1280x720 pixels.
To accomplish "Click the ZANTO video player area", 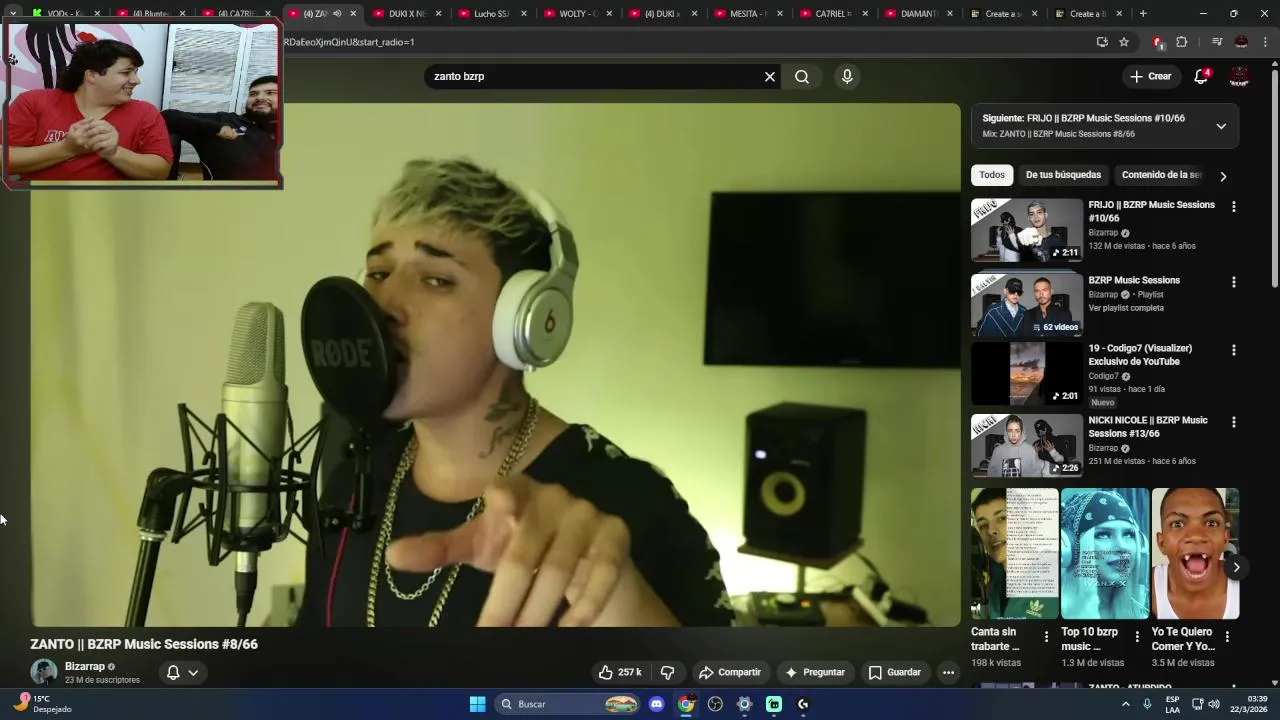I will (x=495, y=365).
